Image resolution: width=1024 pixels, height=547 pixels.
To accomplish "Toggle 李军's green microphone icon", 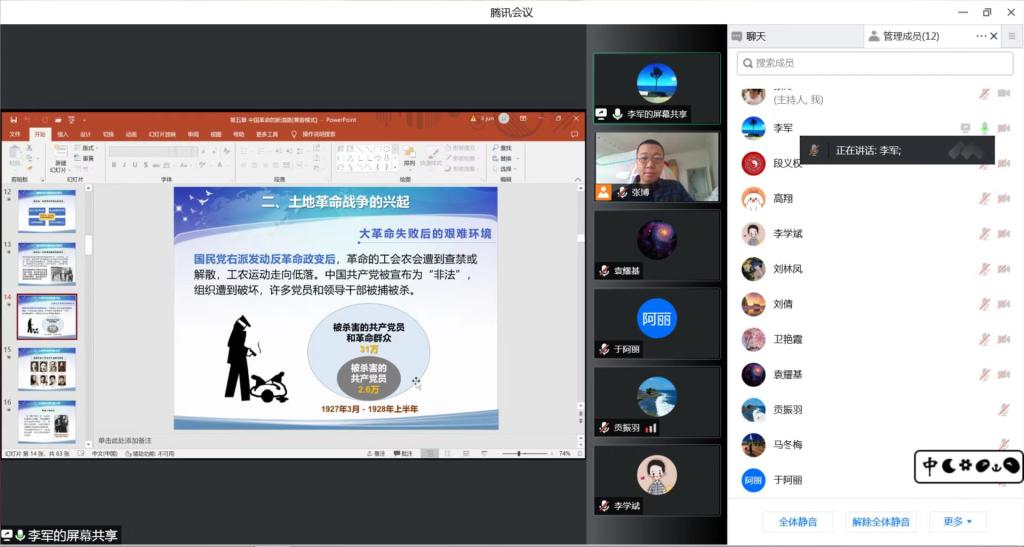I will (x=984, y=128).
